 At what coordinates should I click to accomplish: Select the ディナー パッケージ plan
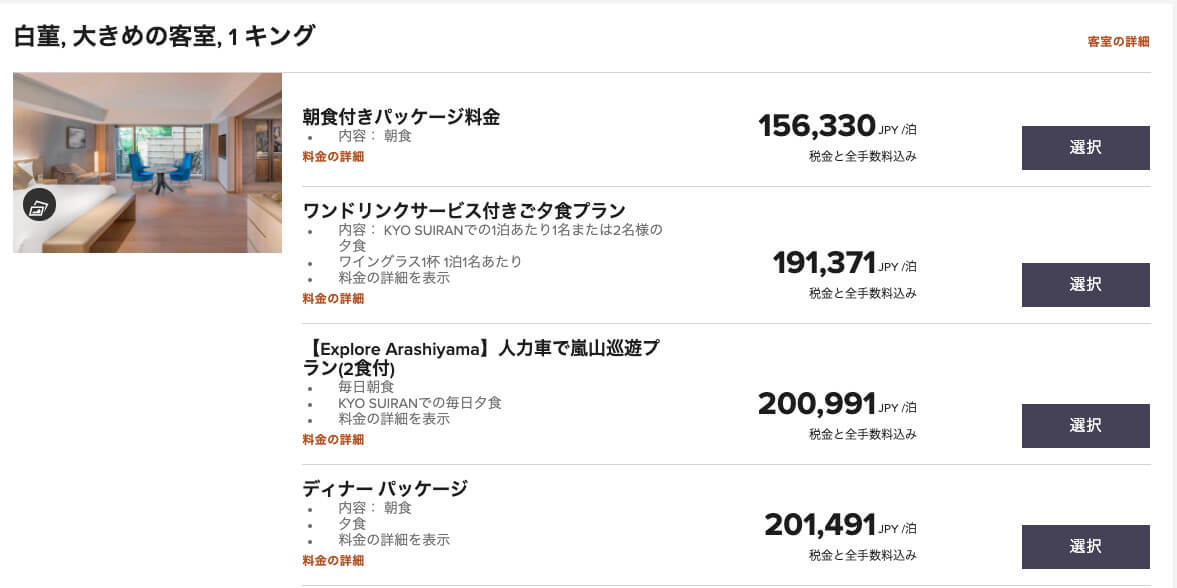coord(1085,547)
